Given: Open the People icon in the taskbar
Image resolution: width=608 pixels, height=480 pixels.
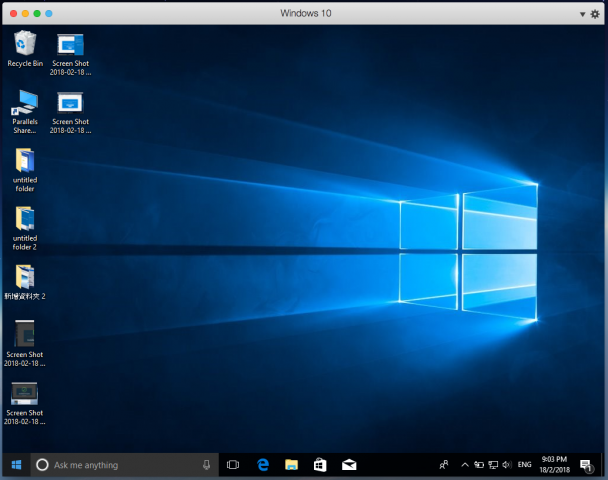Looking at the screenshot, I should [x=444, y=464].
